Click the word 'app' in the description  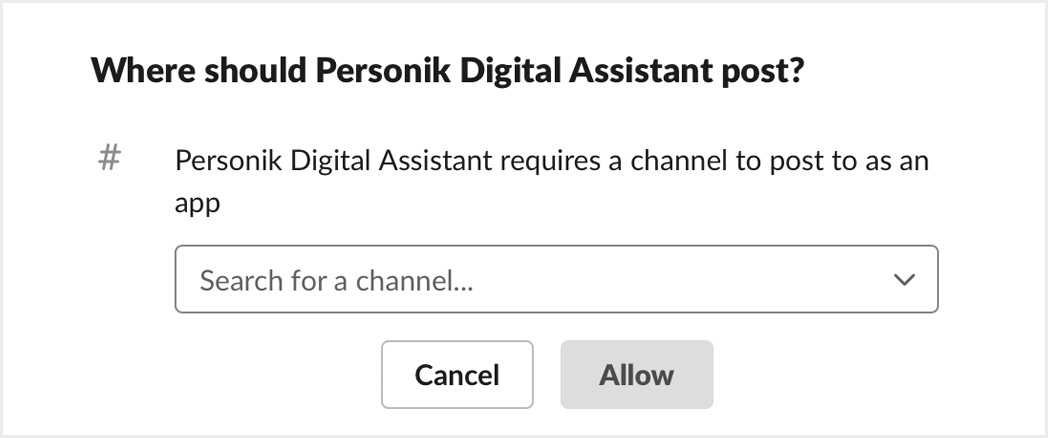197,204
